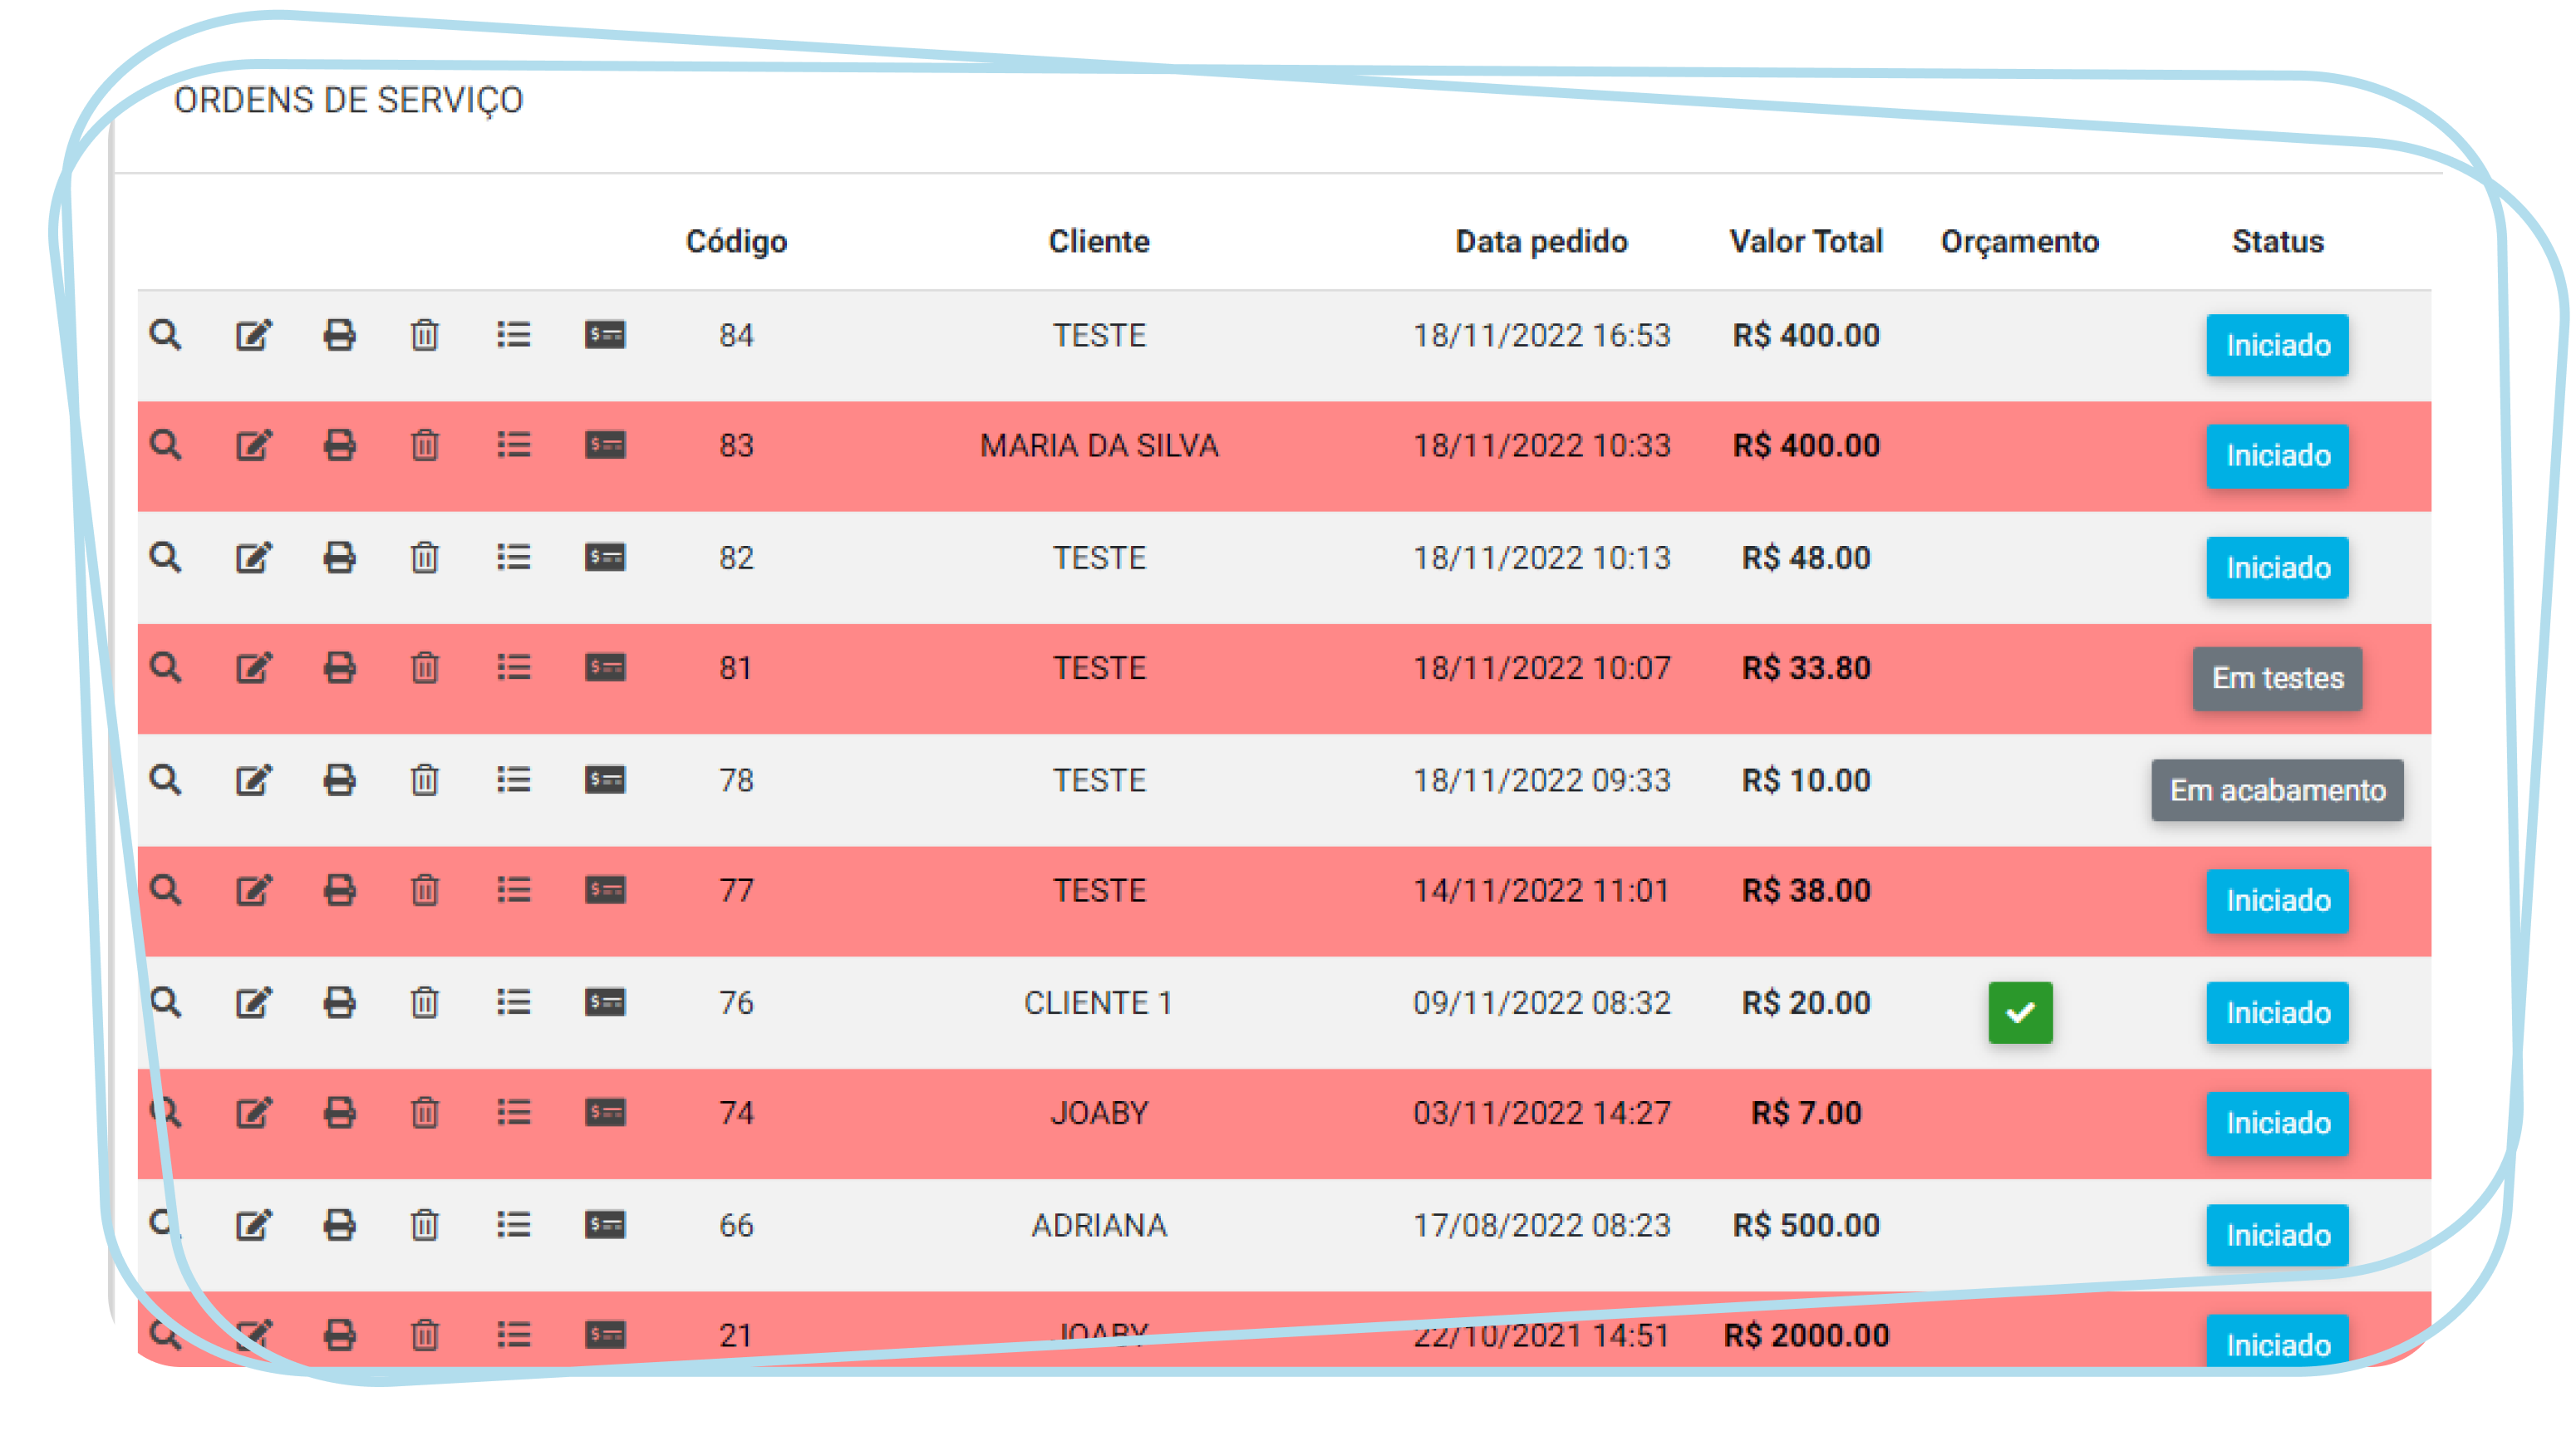Delete order 84 with trash icon

(x=425, y=335)
